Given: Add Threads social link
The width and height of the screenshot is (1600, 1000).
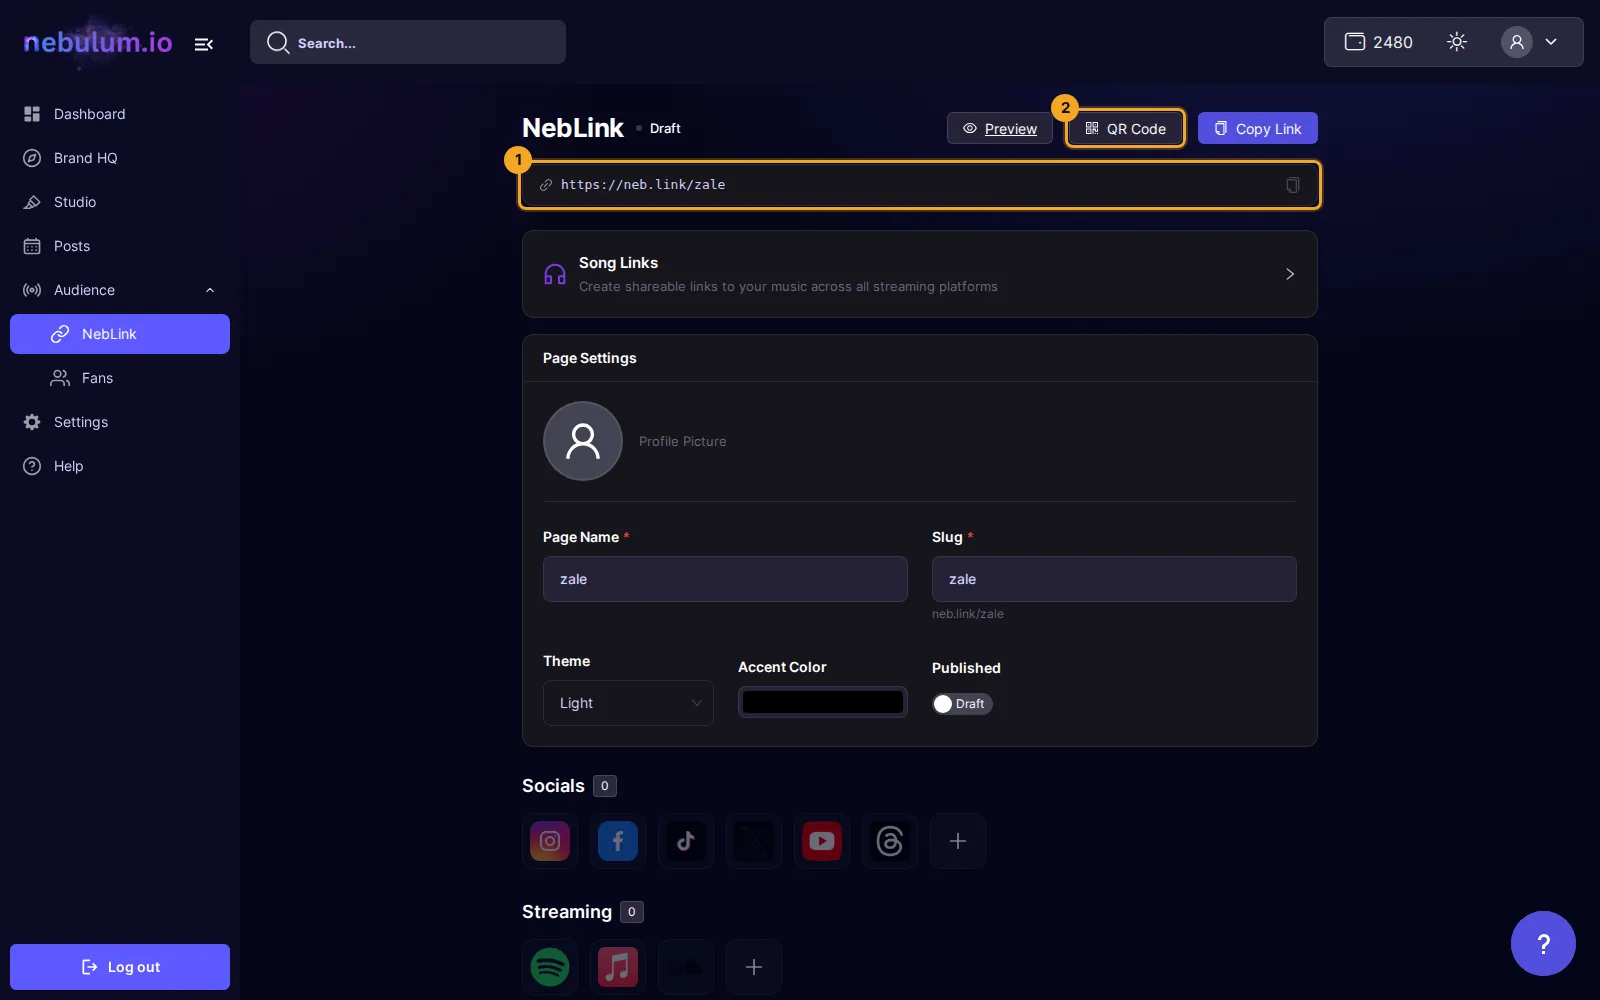Looking at the screenshot, I should (x=890, y=841).
